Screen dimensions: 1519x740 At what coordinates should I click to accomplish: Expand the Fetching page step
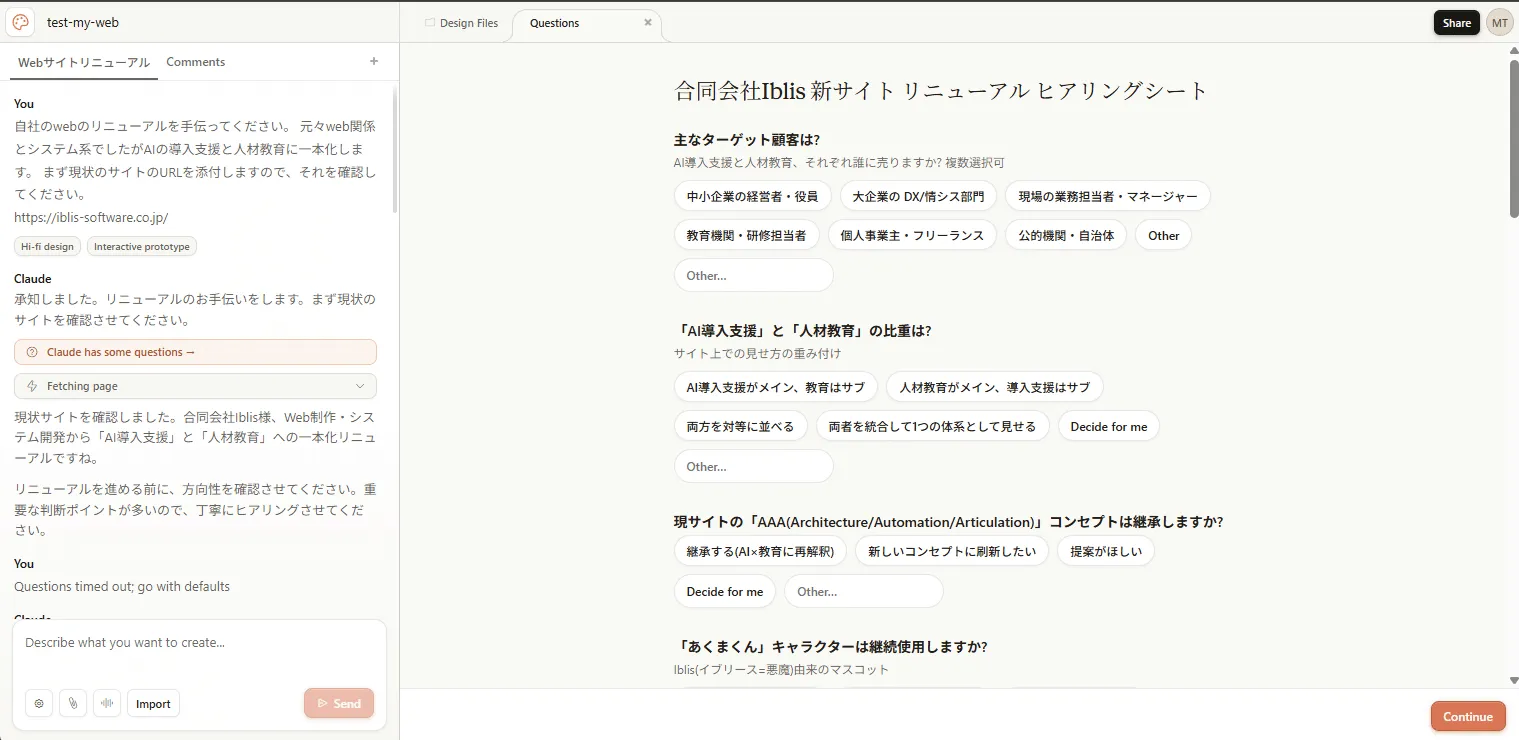pyautogui.click(x=195, y=386)
